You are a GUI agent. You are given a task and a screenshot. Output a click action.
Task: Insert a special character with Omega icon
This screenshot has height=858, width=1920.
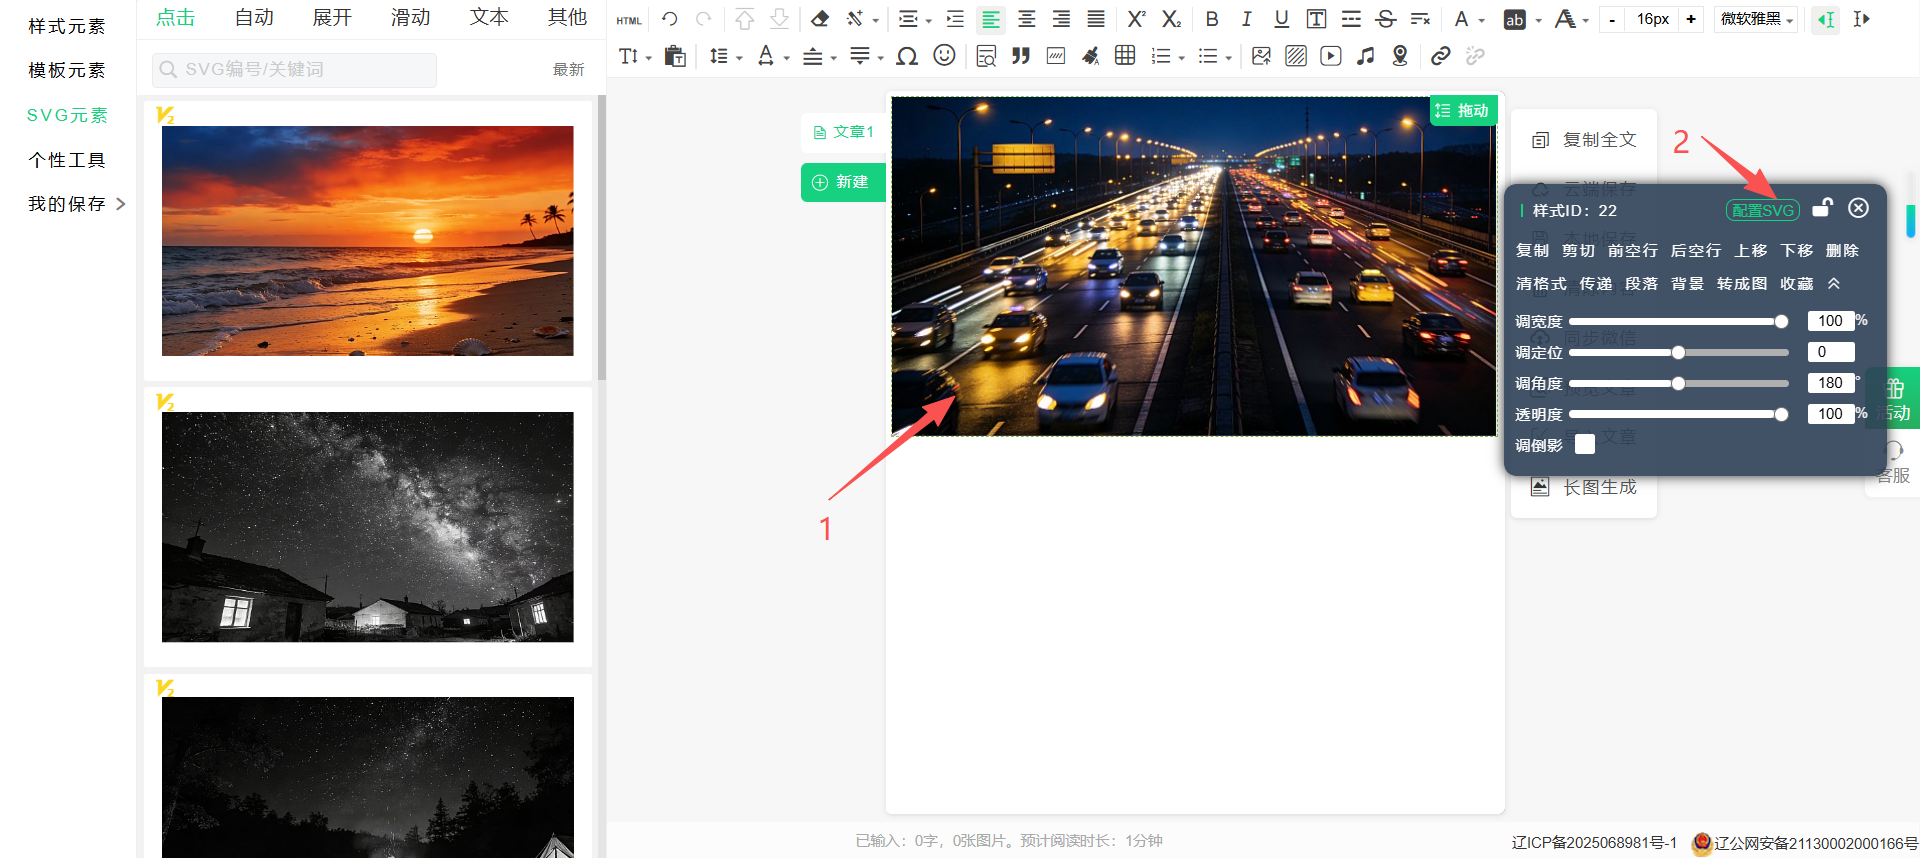[907, 56]
